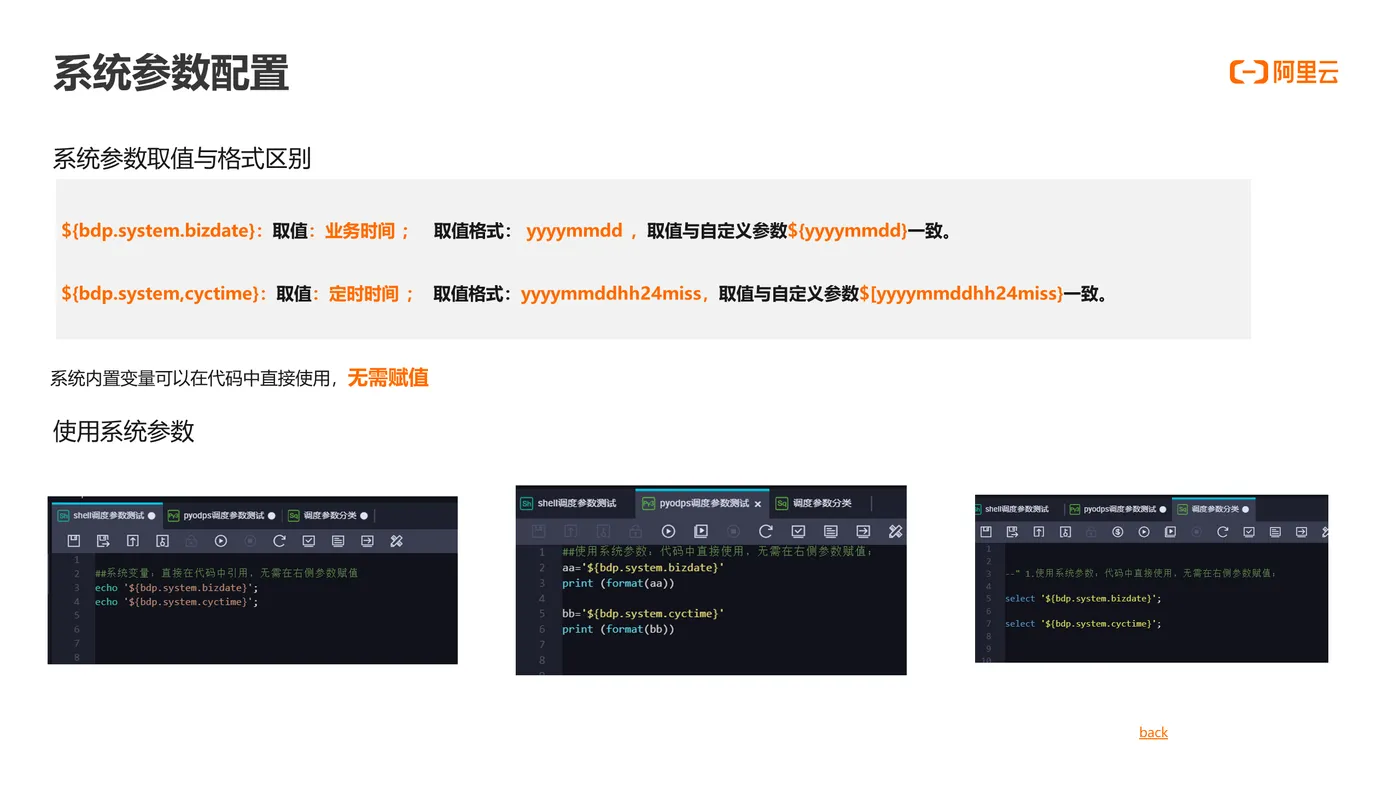Click the smoke-test checkmark icon in the shell editor
This screenshot has height=788, width=1400.
coord(309,541)
